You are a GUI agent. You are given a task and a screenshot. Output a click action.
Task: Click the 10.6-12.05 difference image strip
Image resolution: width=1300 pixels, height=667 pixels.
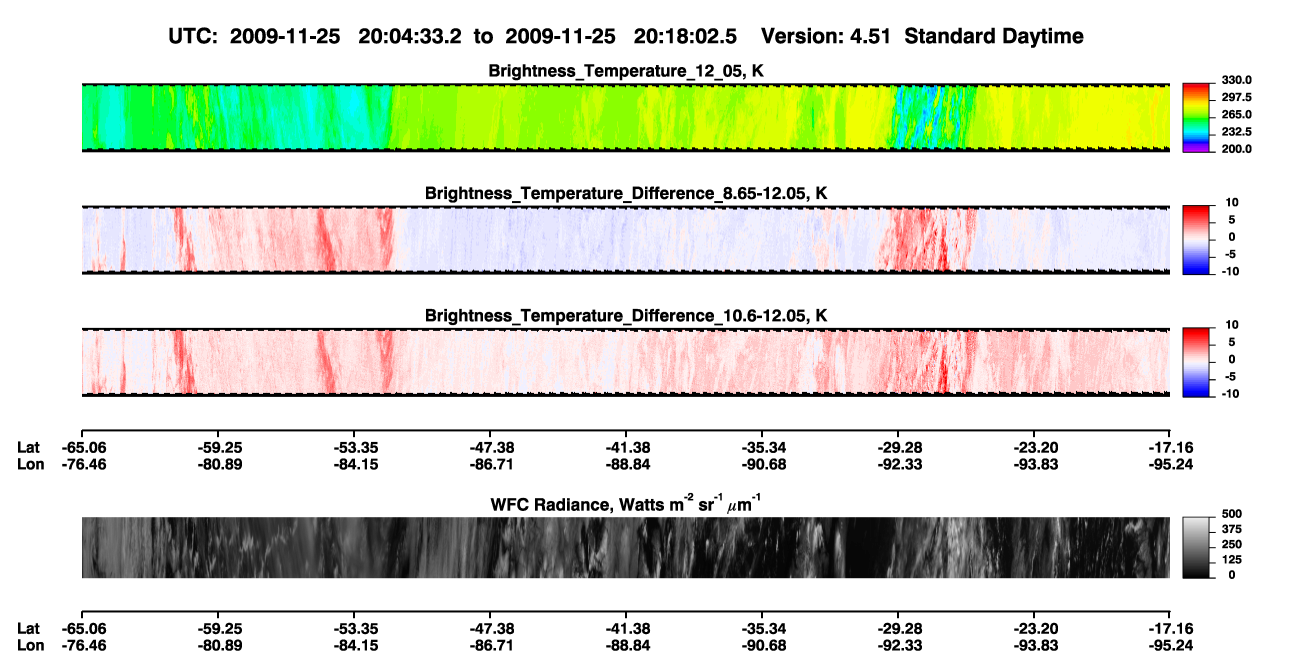point(626,362)
